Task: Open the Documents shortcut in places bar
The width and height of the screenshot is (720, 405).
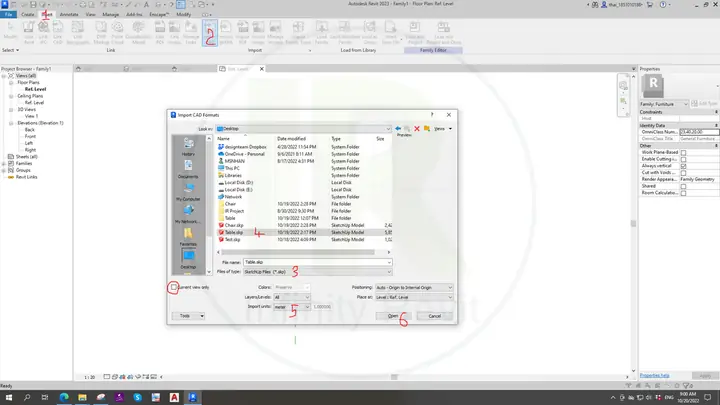Action: 188,169
